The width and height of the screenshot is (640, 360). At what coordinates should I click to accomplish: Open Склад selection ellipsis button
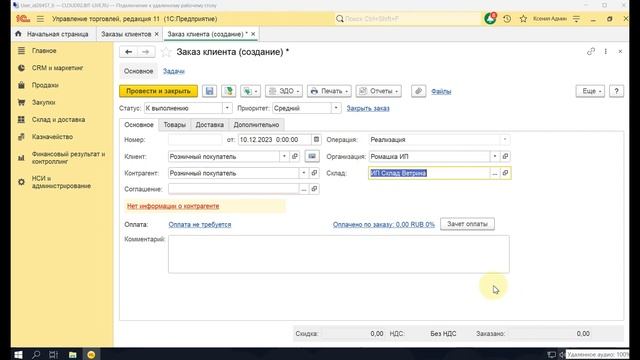point(495,173)
